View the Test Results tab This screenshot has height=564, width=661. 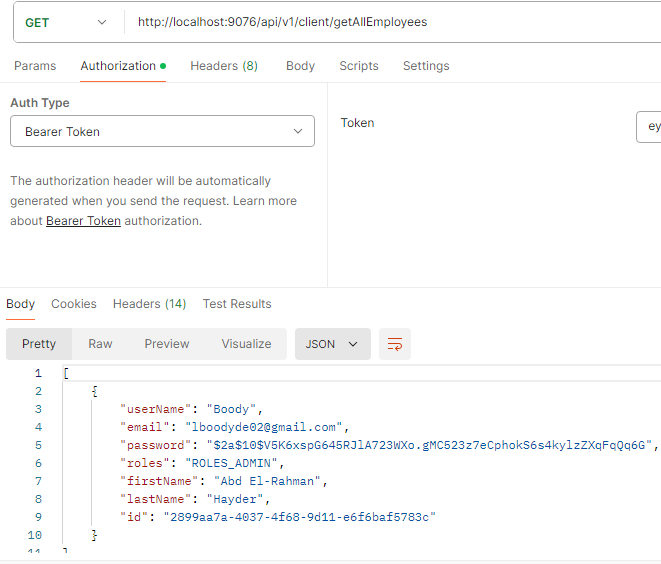tap(237, 304)
